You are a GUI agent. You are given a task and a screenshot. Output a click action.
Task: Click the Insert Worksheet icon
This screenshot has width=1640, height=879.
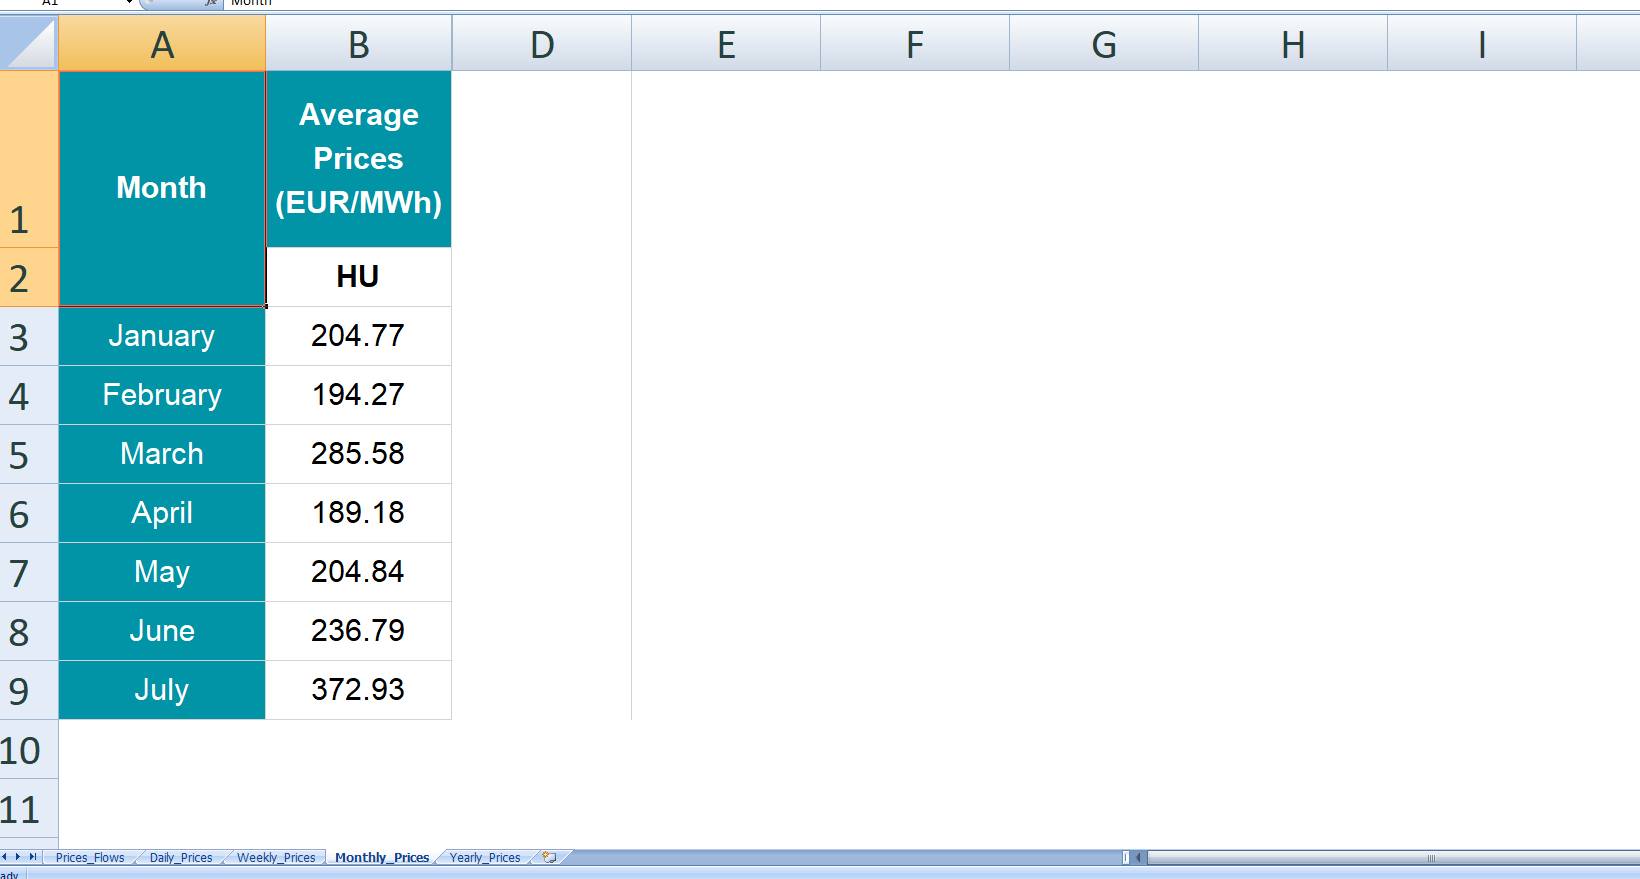tap(549, 857)
